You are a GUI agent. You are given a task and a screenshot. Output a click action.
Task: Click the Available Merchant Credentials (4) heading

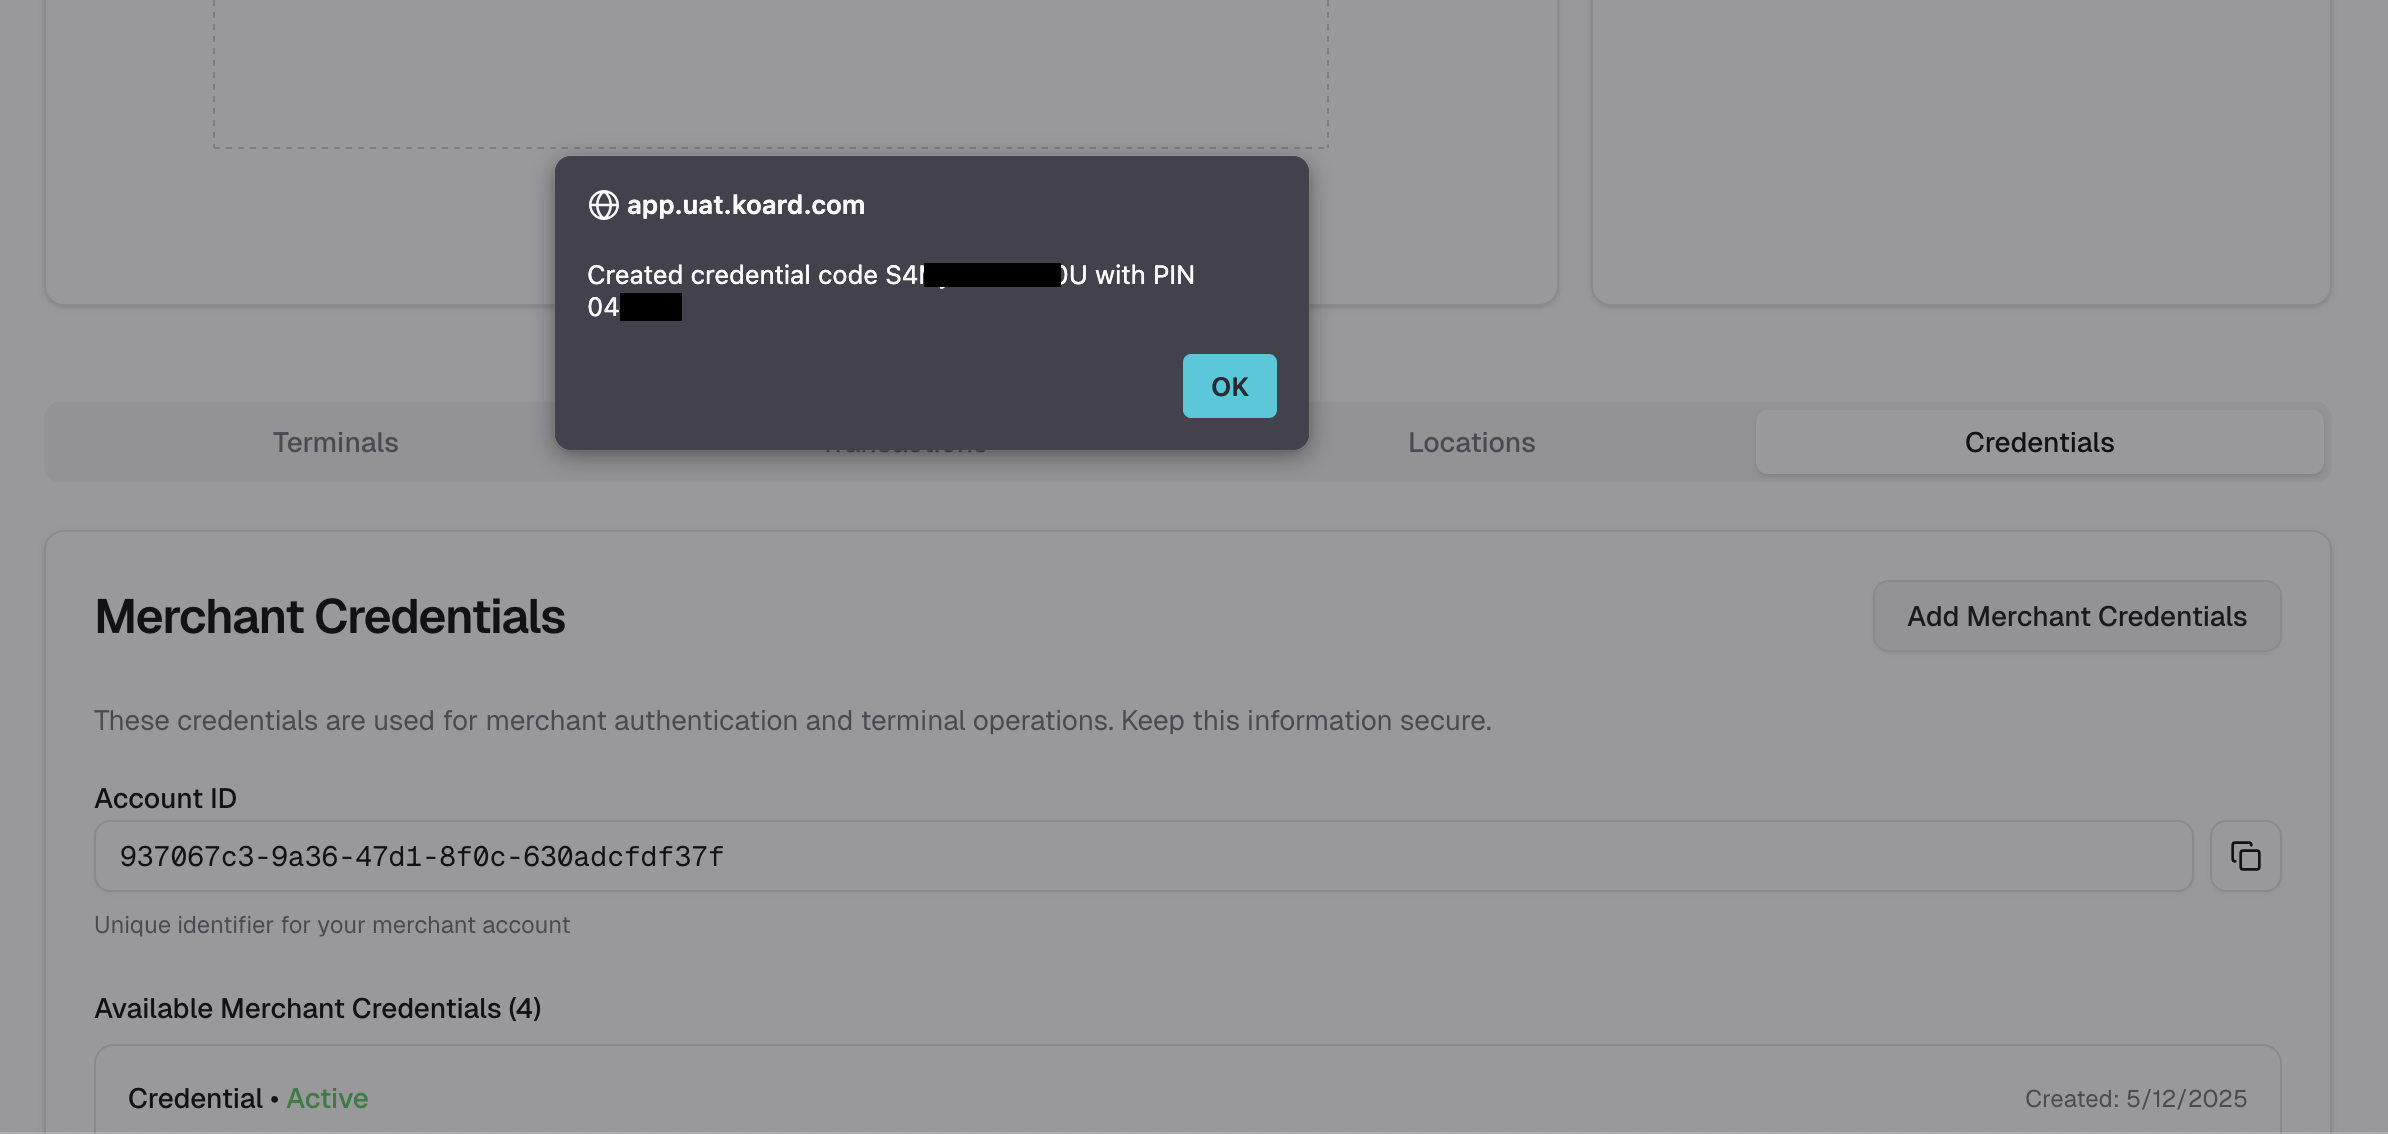[x=317, y=1008]
